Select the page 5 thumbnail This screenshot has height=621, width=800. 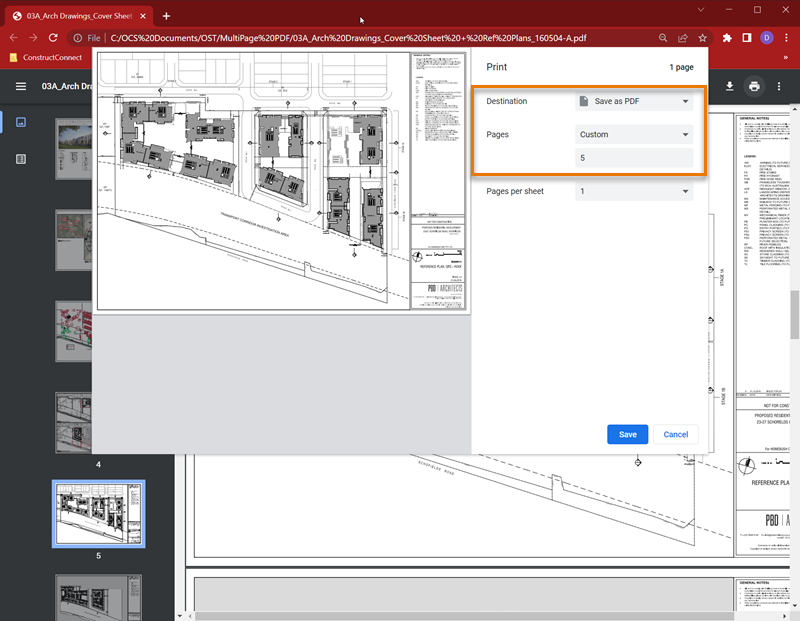coord(98,514)
